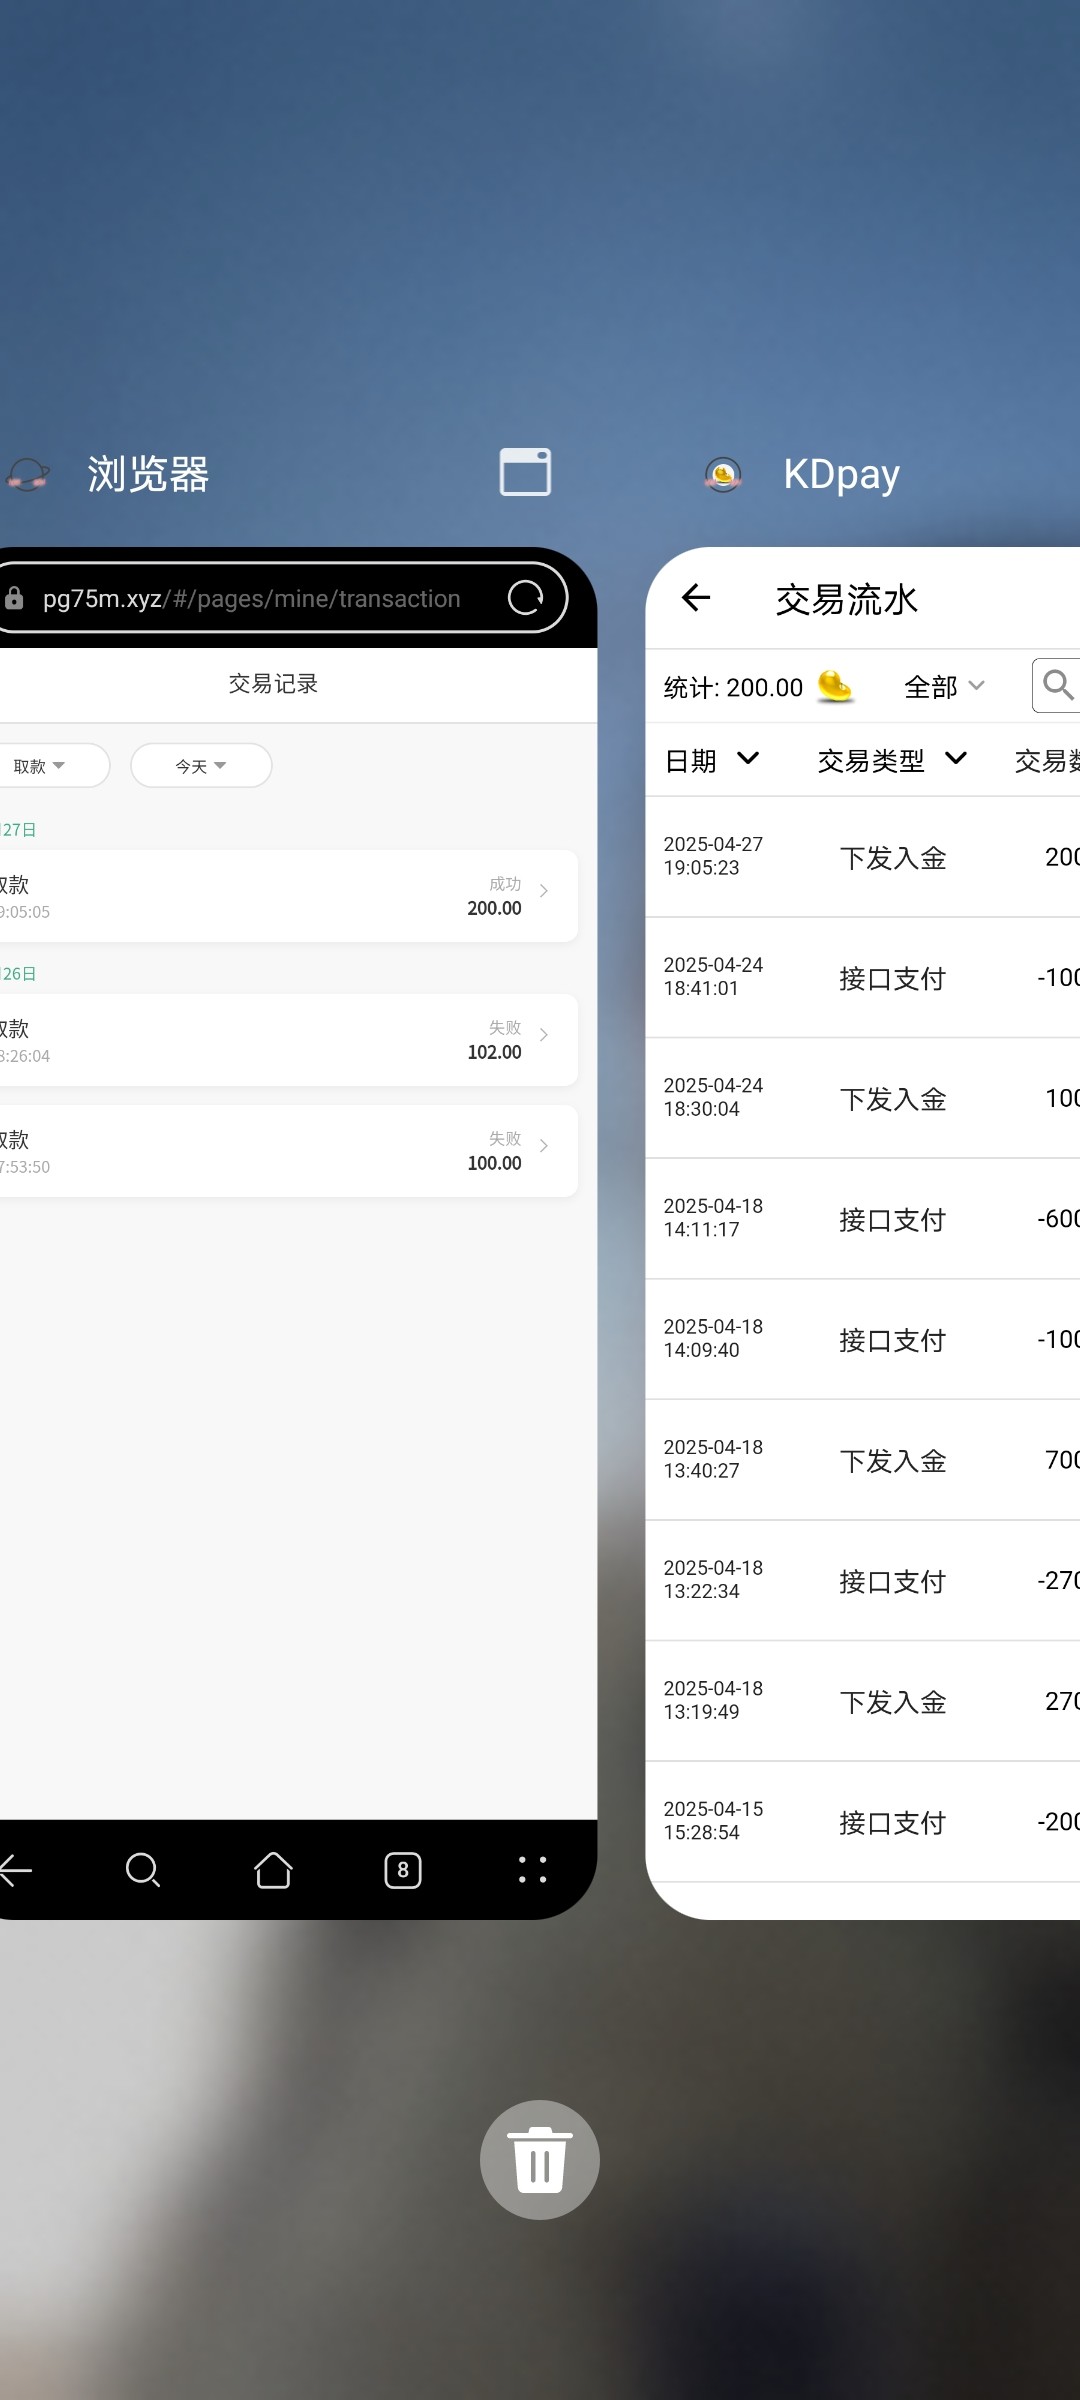
Task: Tap the KDpay app icon
Action: coord(723,474)
